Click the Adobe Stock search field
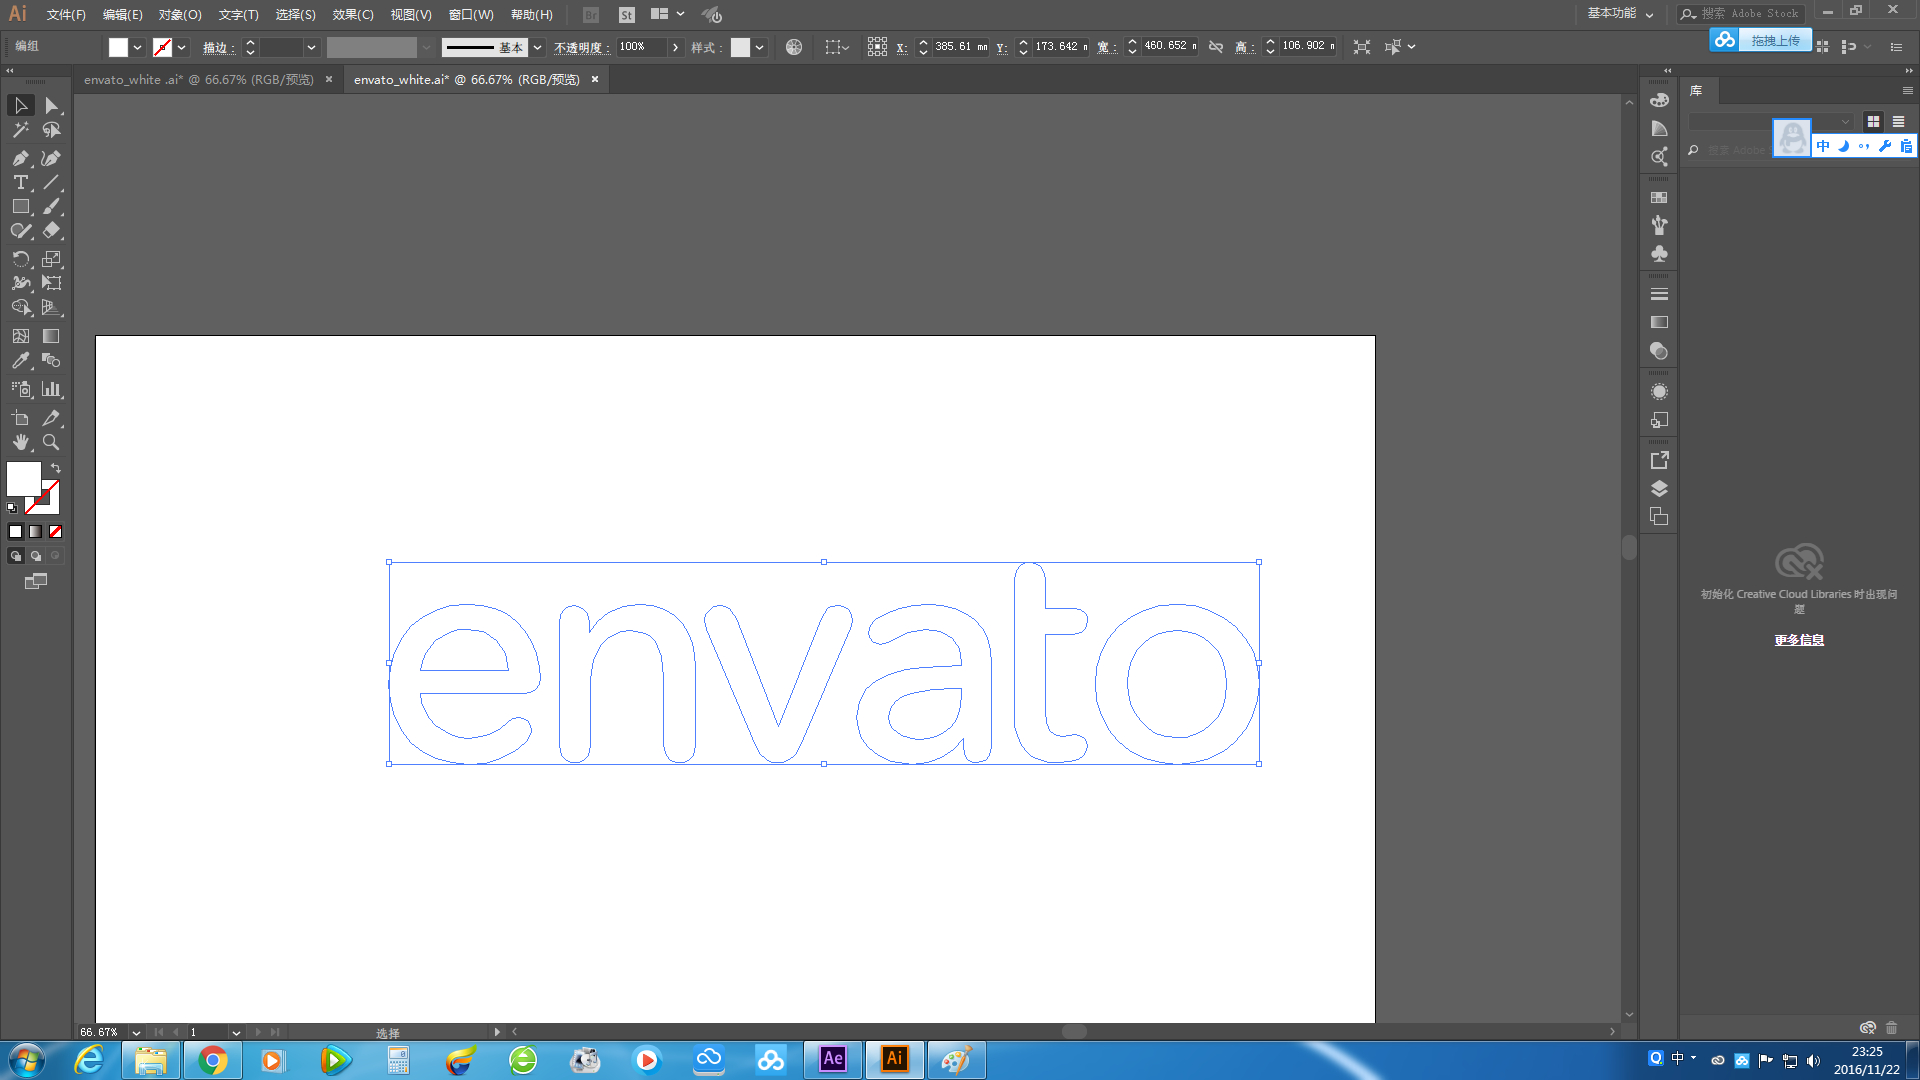The height and width of the screenshot is (1080, 1920). 1741,14
